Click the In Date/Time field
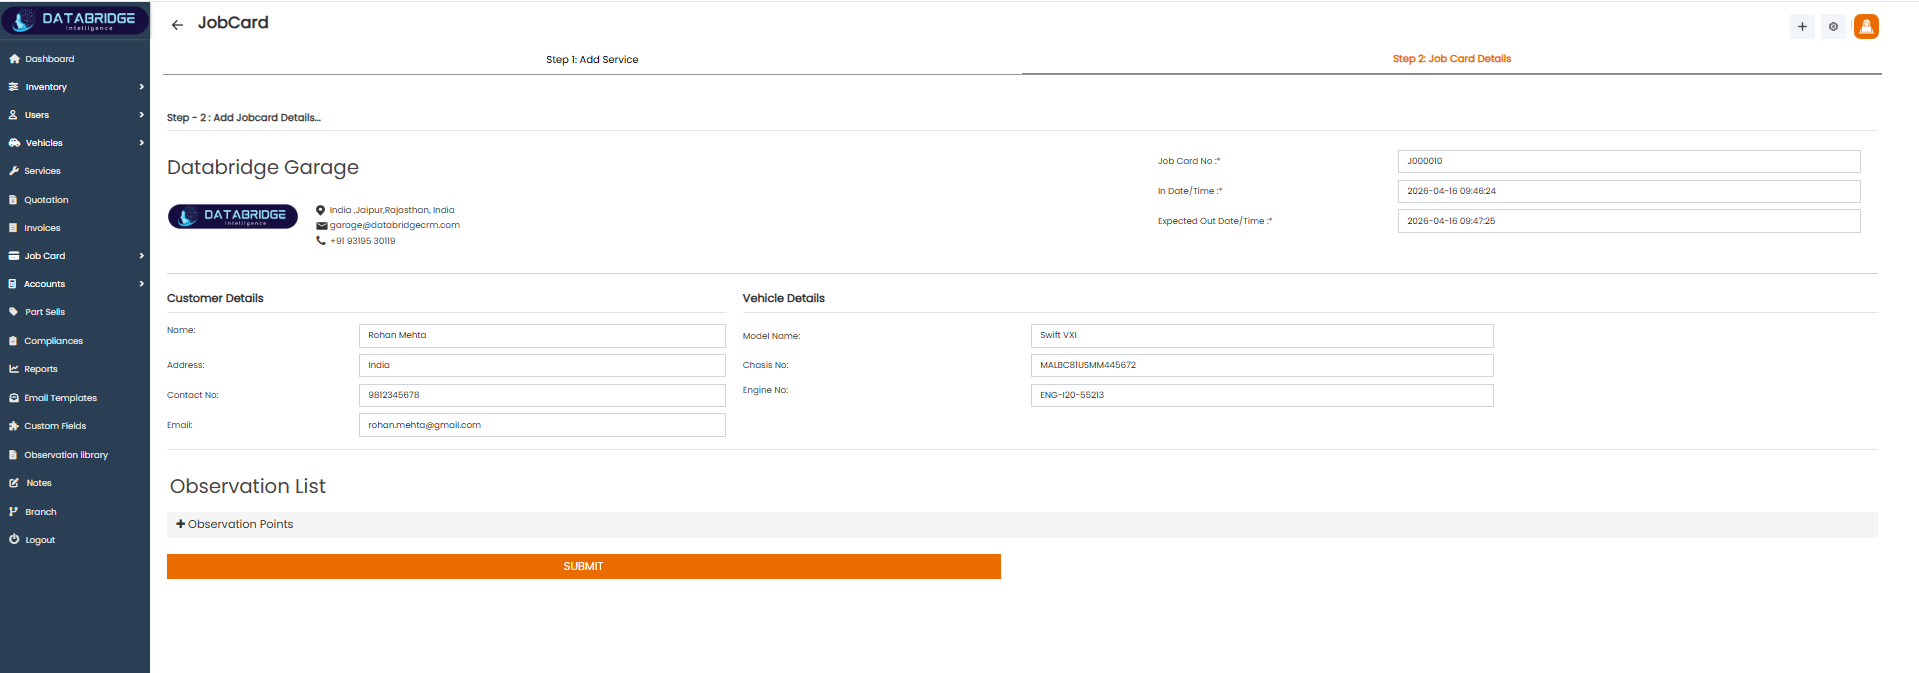The image size is (1919, 673). pyautogui.click(x=1629, y=191)
